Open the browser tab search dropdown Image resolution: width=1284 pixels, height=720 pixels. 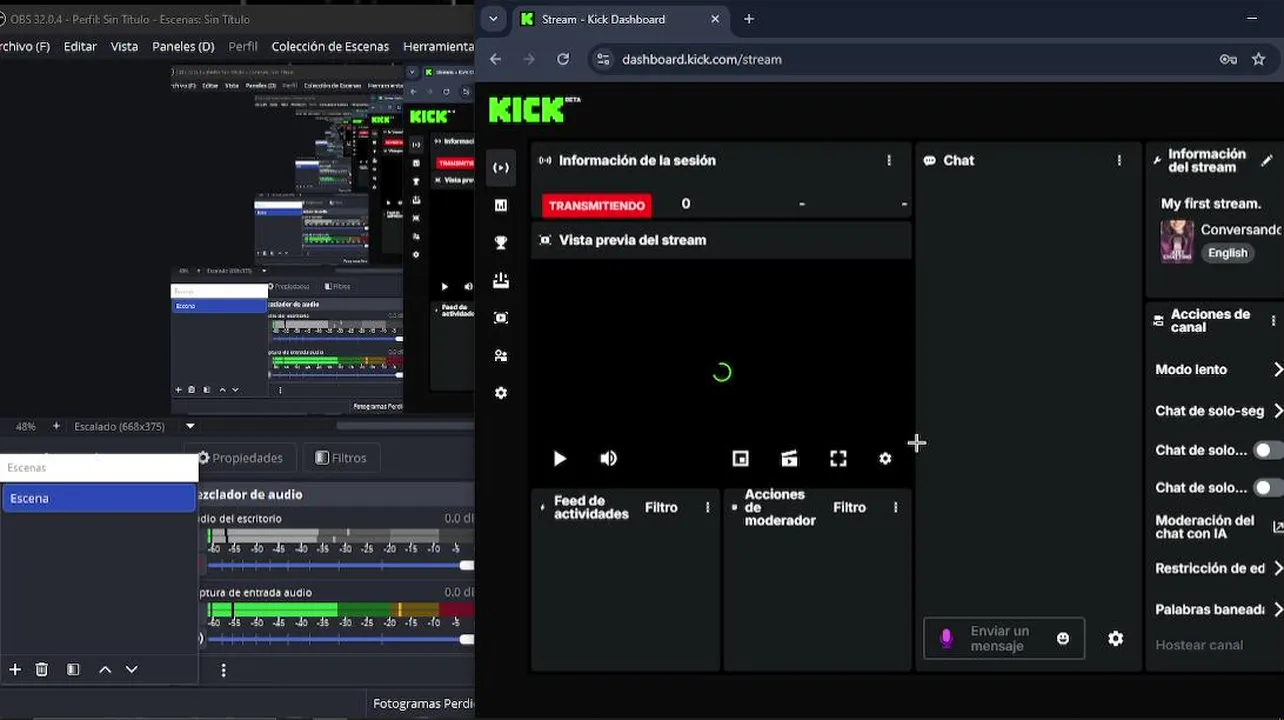click(x=493, y=19)
